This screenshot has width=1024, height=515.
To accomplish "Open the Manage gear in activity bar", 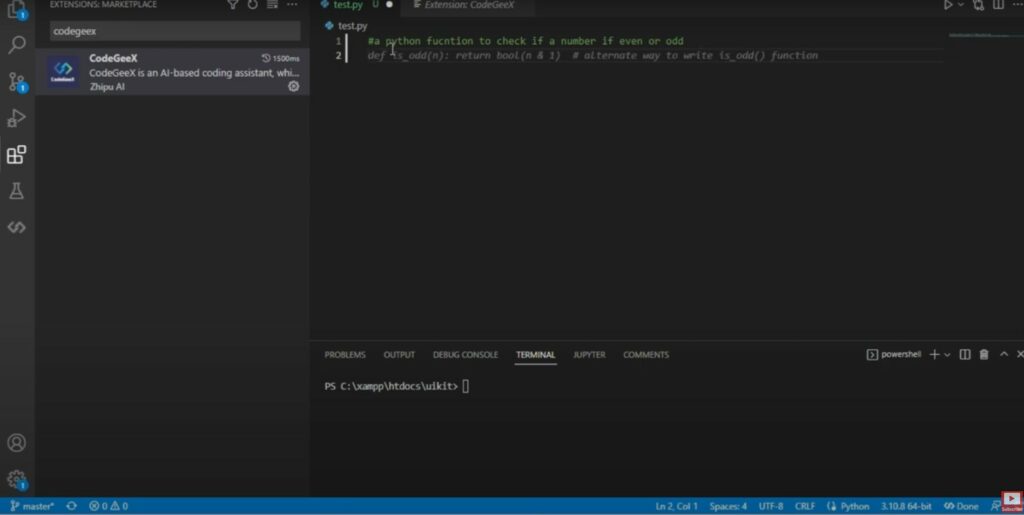I will click(x=16, y=480).
